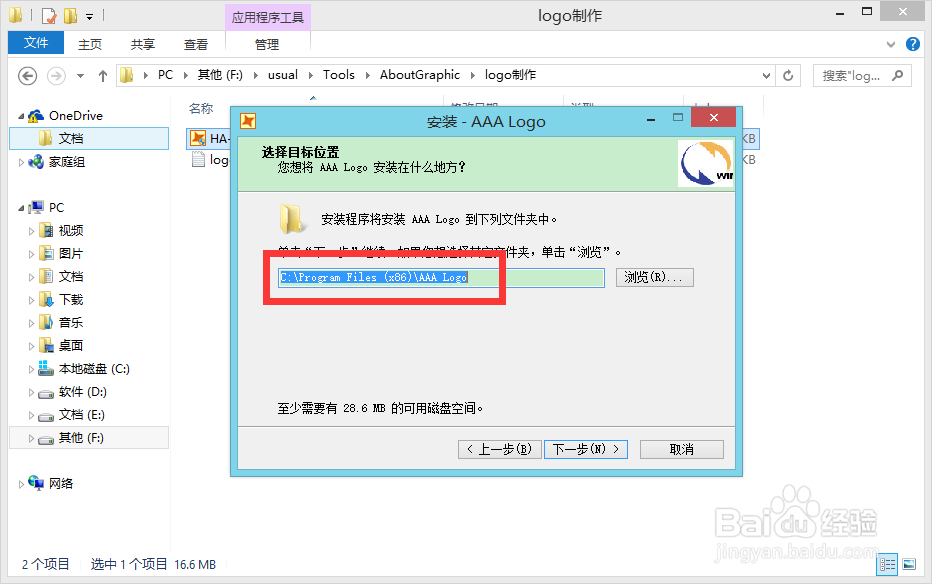Image resolution: width=932 pixels, height=584 pixels.
Task: Select 网络 in navigation pane
Action: coord(61,484)
